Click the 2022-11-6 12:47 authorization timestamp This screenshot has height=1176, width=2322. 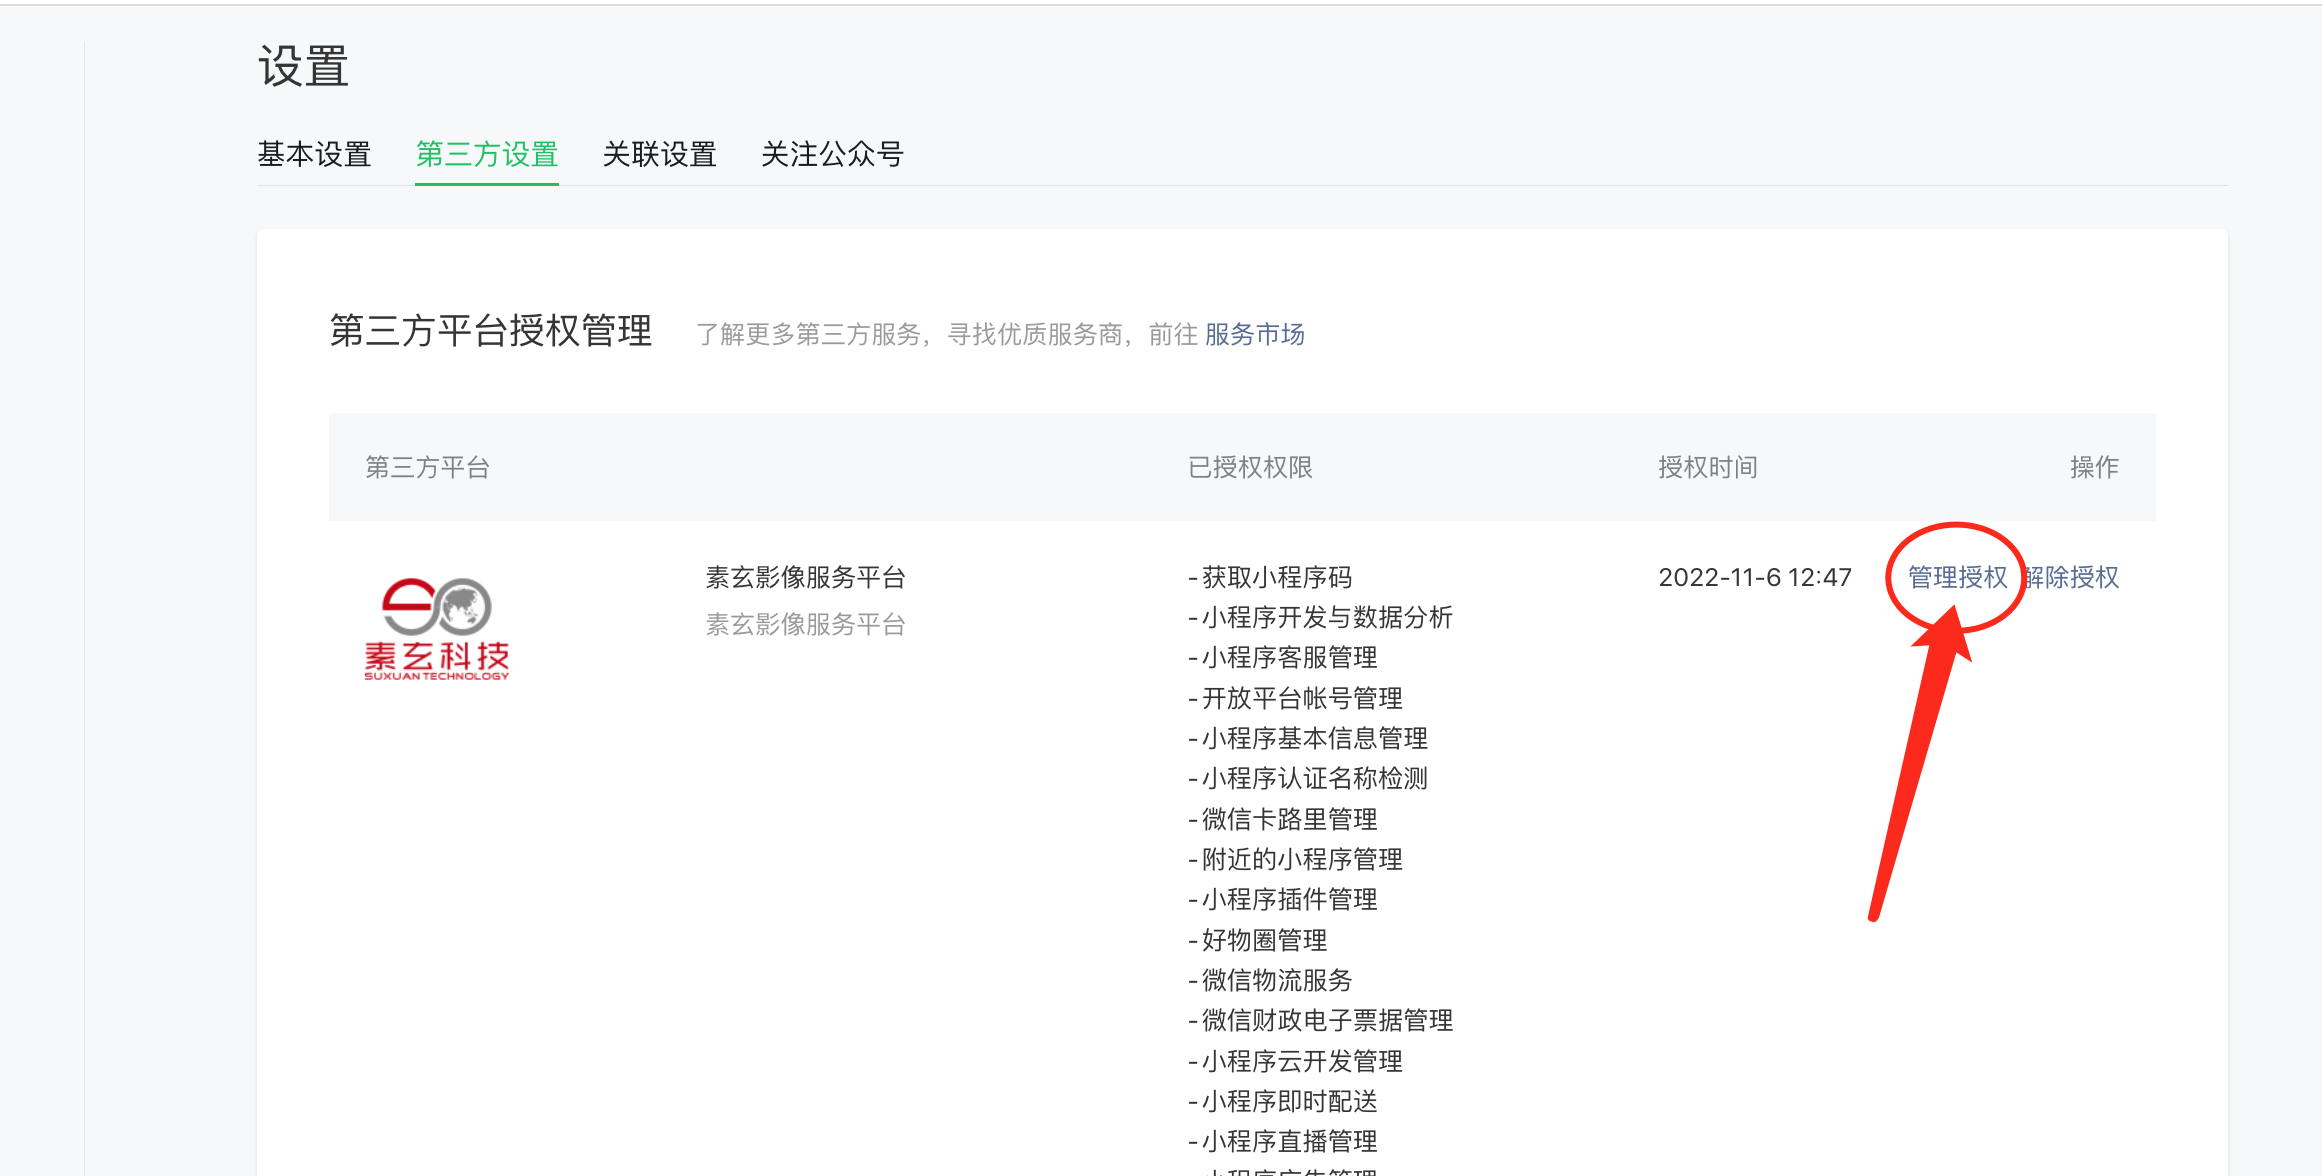(x=1754, y=577)
